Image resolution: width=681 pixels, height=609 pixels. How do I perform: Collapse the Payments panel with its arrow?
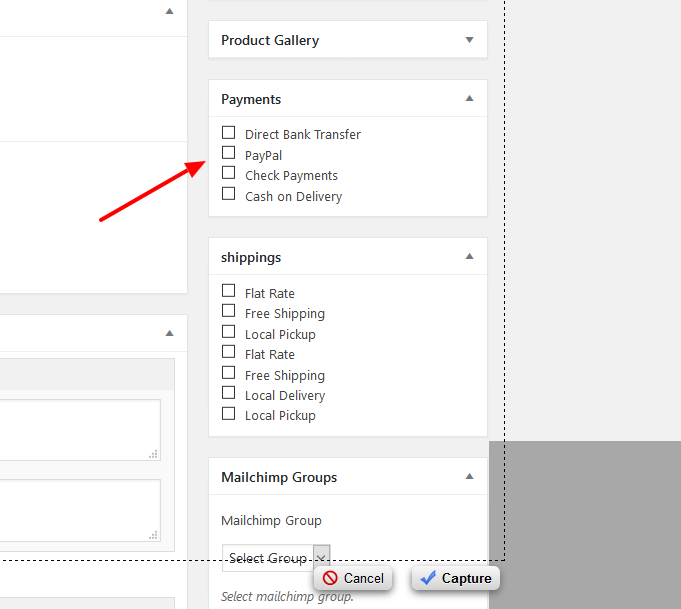coord(469,99)
